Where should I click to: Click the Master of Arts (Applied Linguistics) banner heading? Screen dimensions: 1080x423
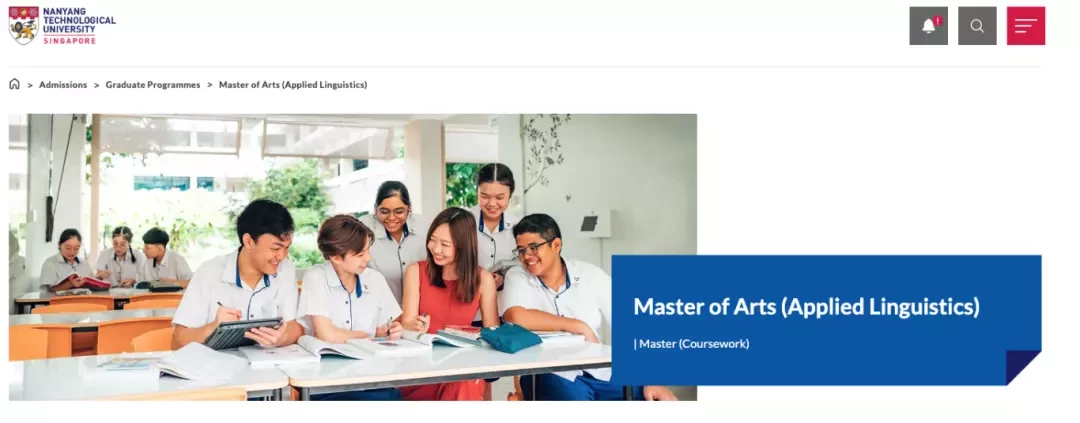tap(807, 307)
